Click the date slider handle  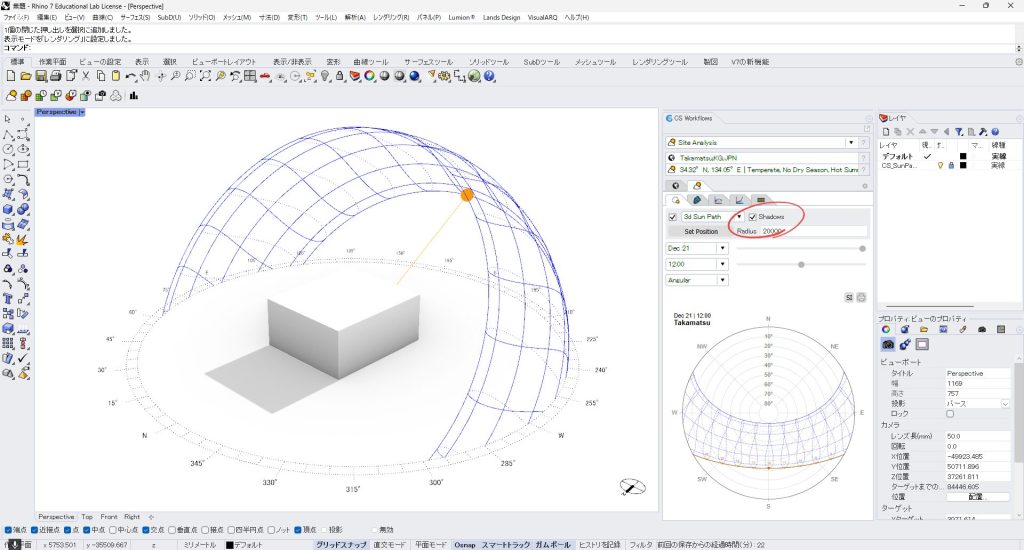863,248
